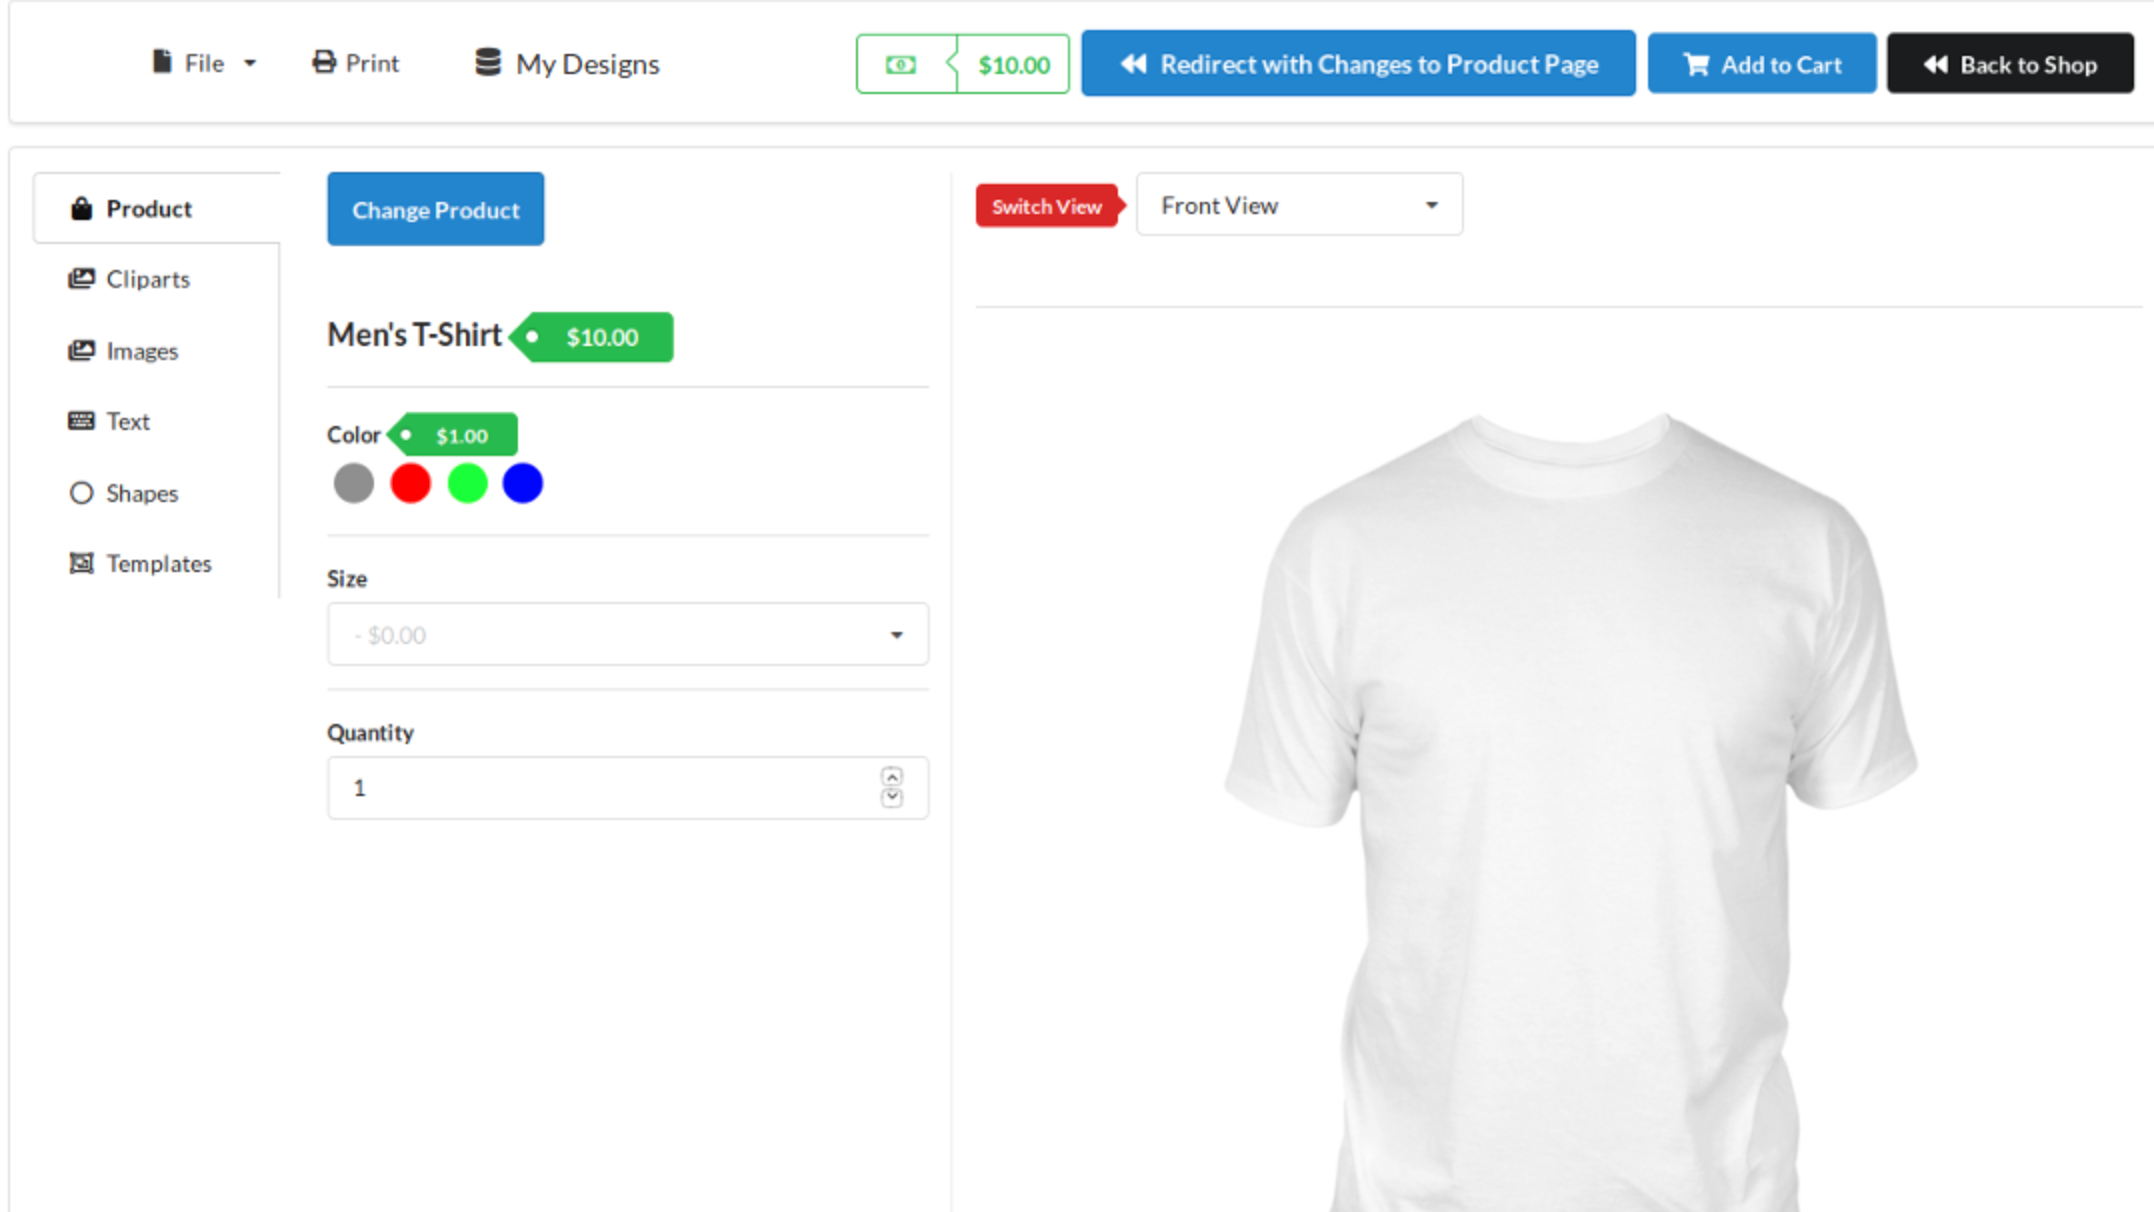Click the Switch View label
This screenshot has height=1212, width=2154.
click(x=1046, y=206)
